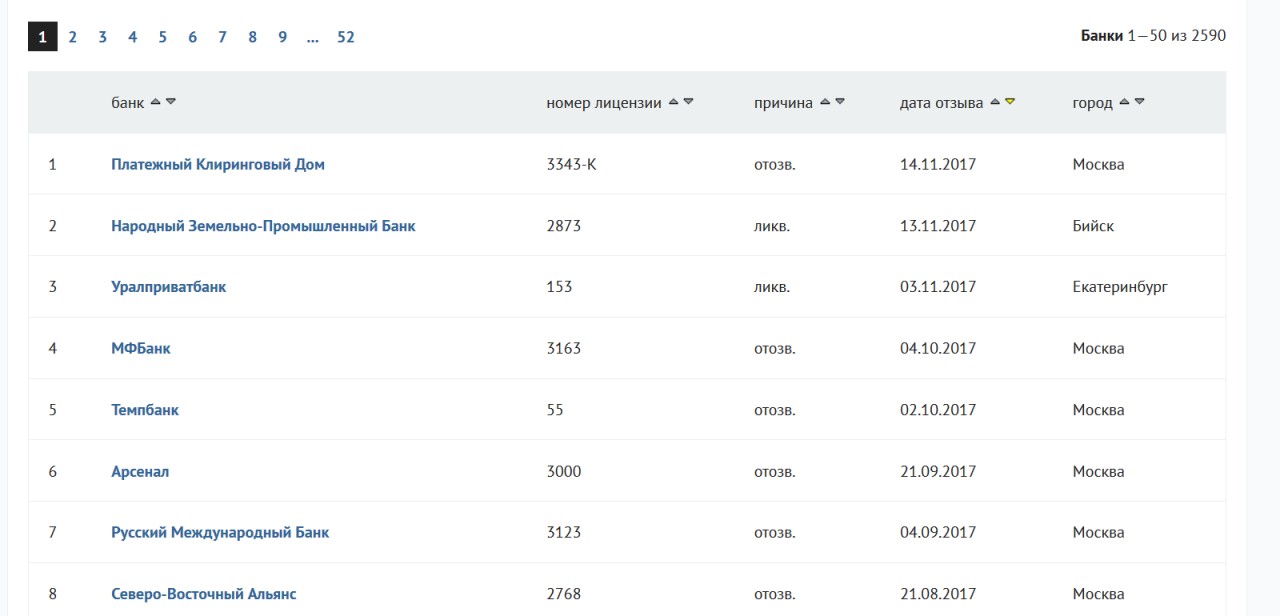Viewport: 1280px width, 616px height.
Task: Go to page 9
Action: click(x=282, y=37)
